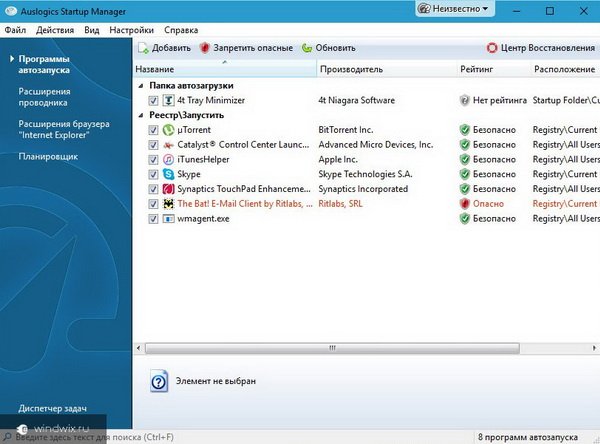Screen dimensions: 600x444
Task: Open the Действия menu
Action: pos(55,30)
